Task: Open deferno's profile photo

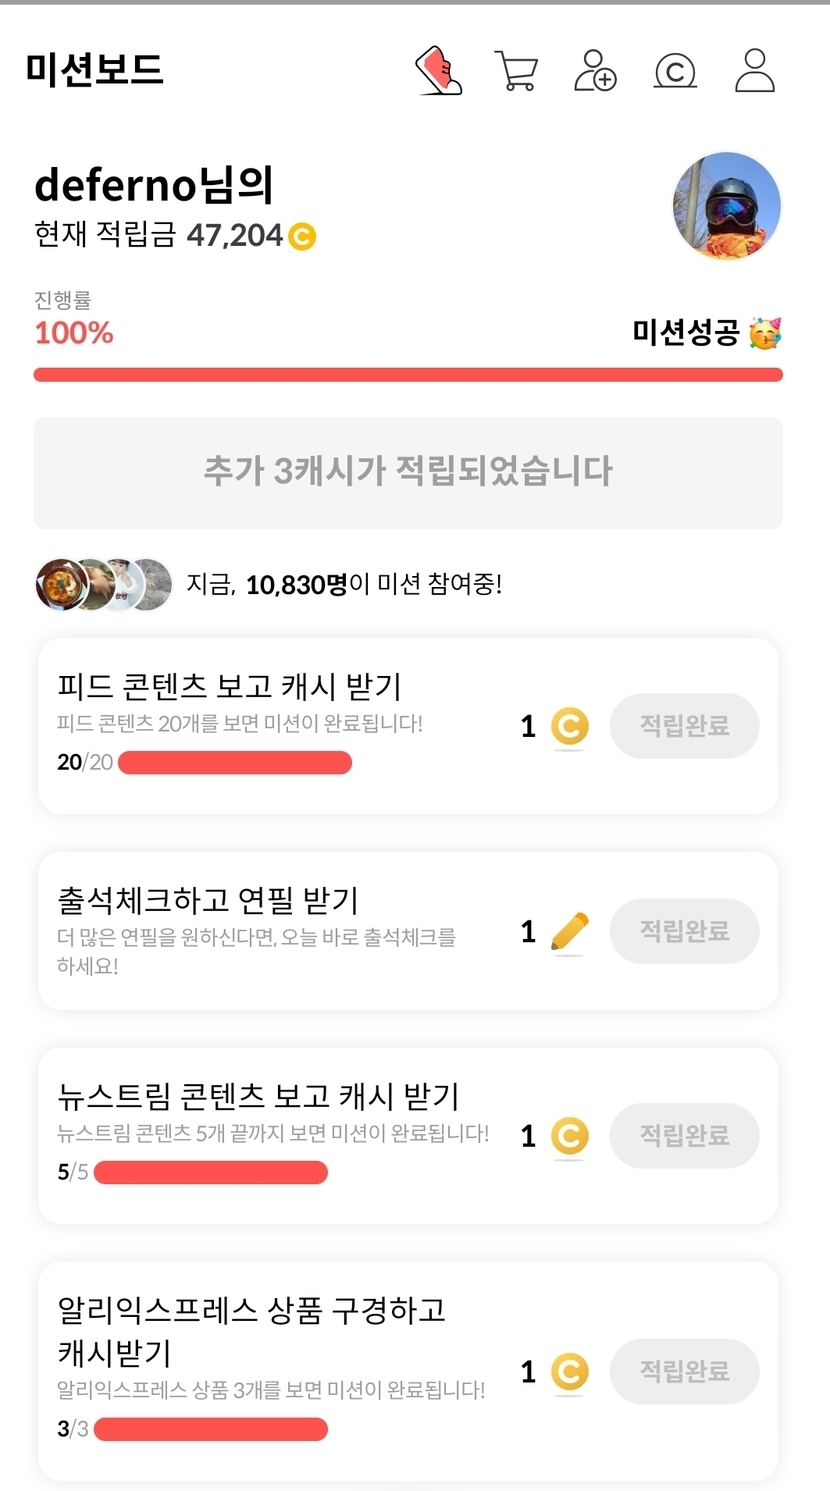Action: pyautogui.click(x=726, y=206)
